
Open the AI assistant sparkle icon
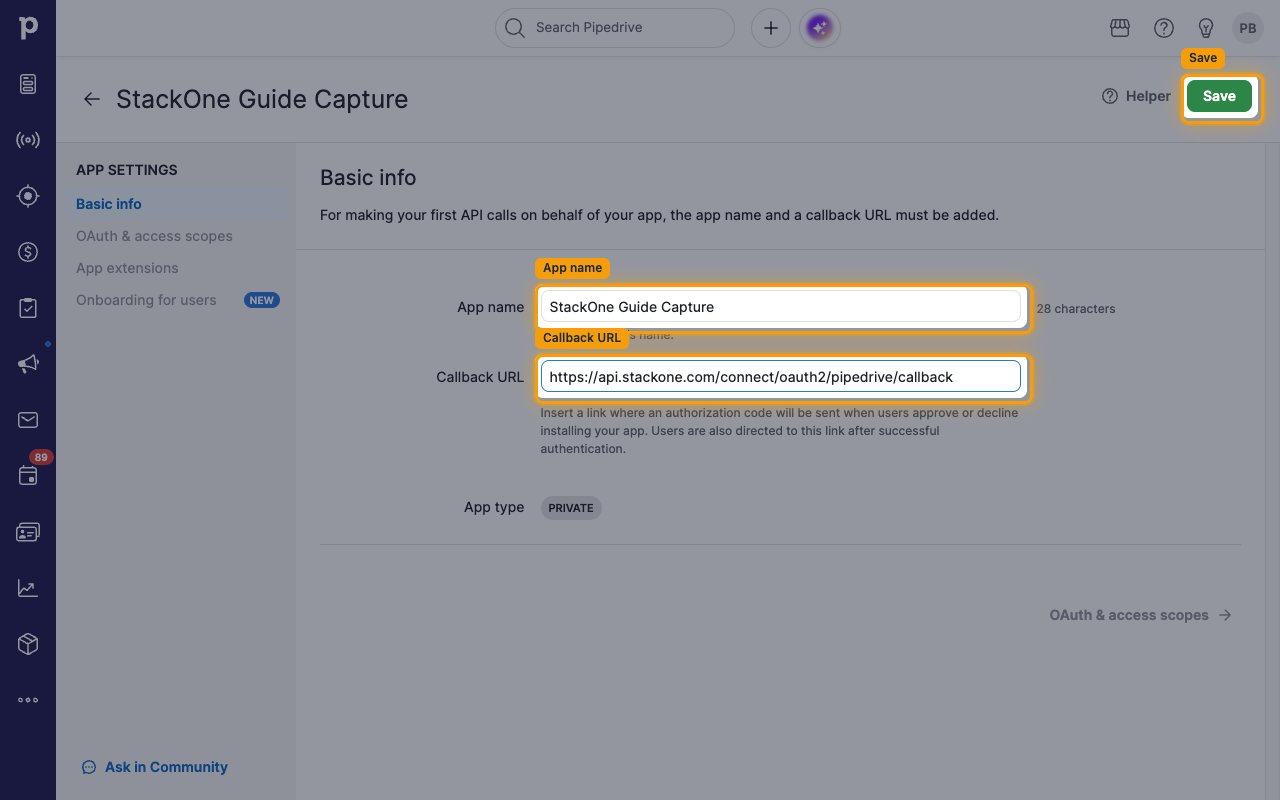820,28
